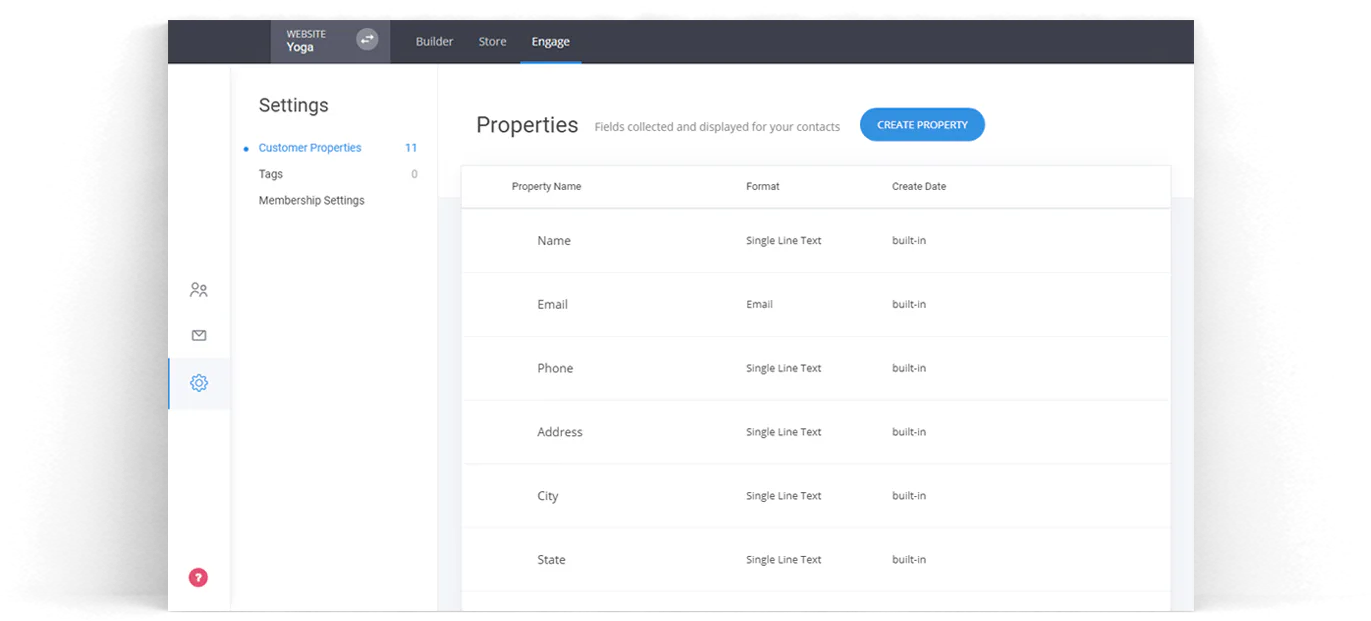Screen dimensions: 1371x621
Task: Select the Engage tab
Action: point(550,41)
